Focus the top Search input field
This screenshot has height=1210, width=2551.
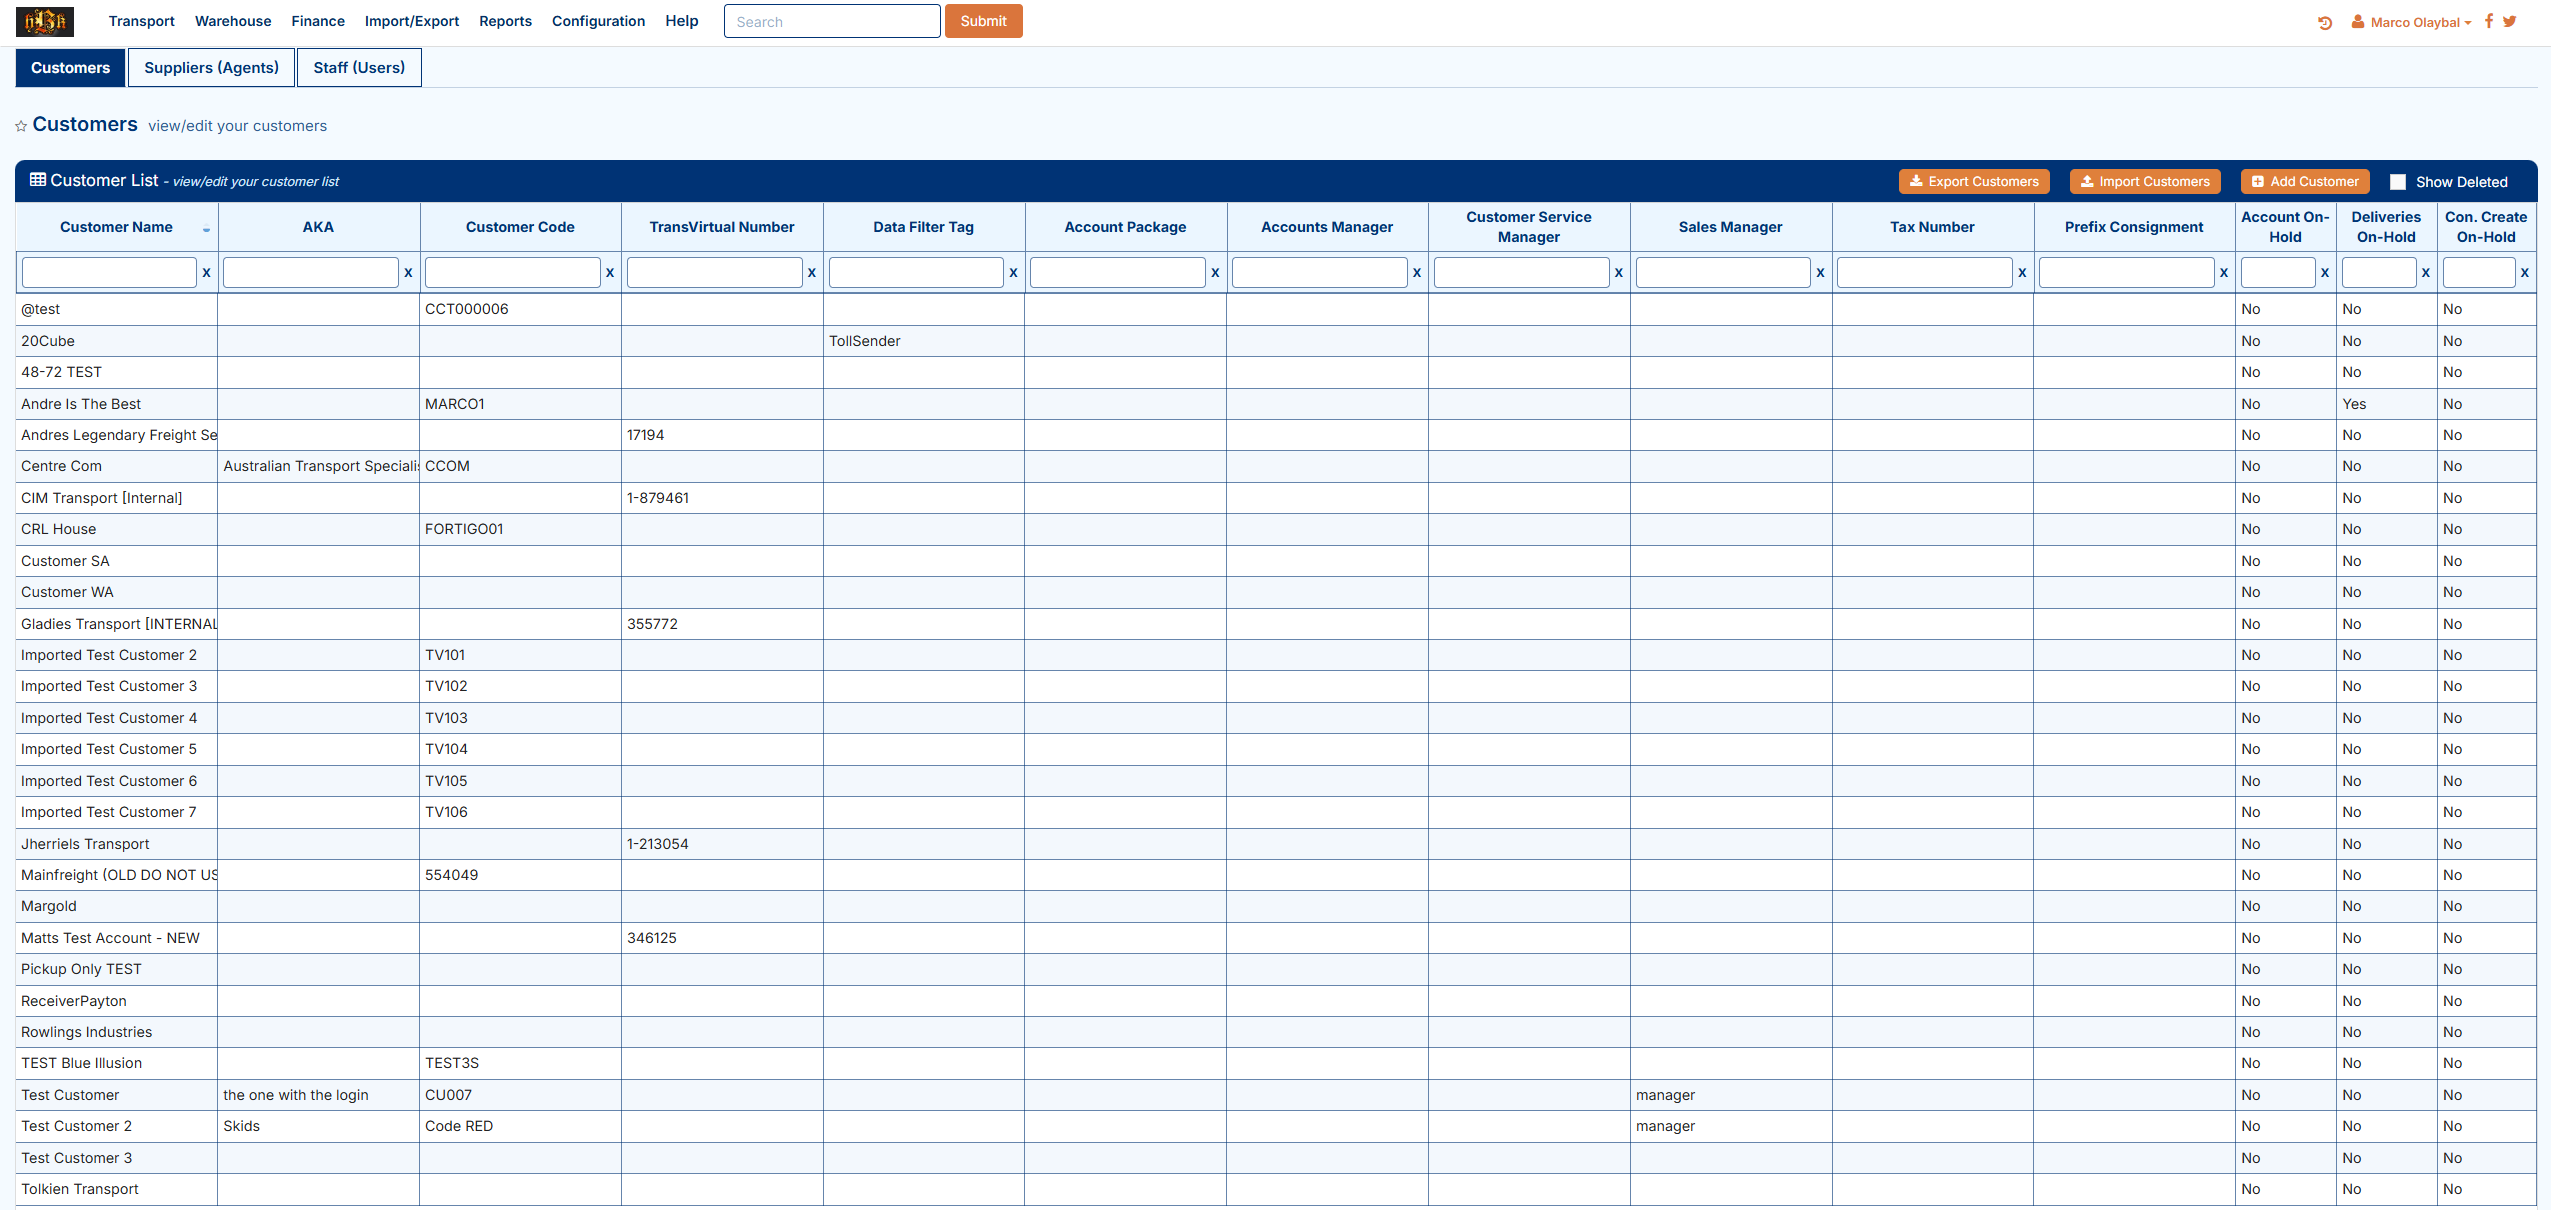[831, 21]
